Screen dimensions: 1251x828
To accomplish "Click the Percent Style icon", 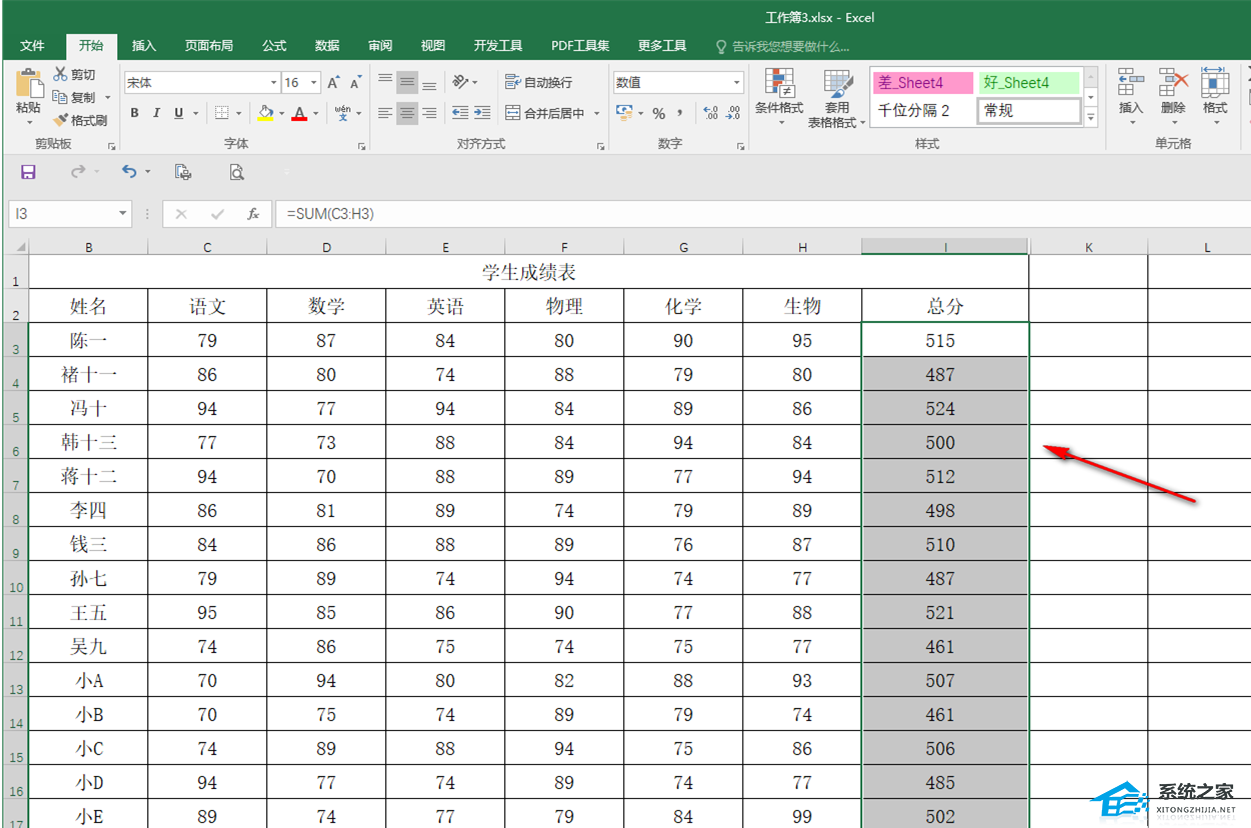I will click(x=659, y=114).
